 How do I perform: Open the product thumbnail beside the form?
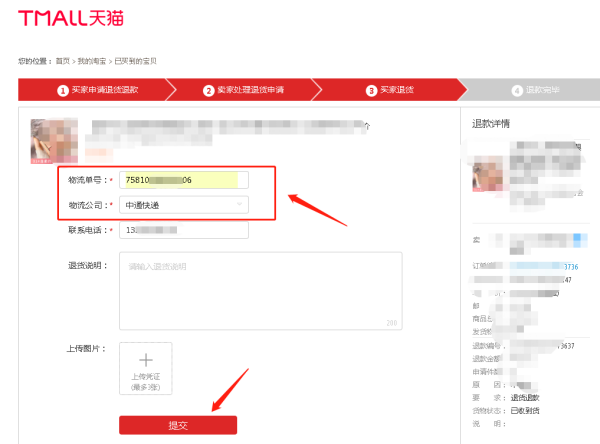pos(50,141)
